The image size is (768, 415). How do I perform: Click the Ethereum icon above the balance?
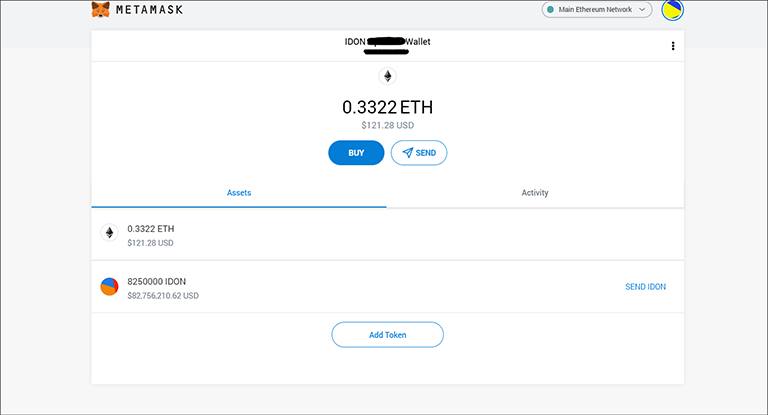click(387, 76)
